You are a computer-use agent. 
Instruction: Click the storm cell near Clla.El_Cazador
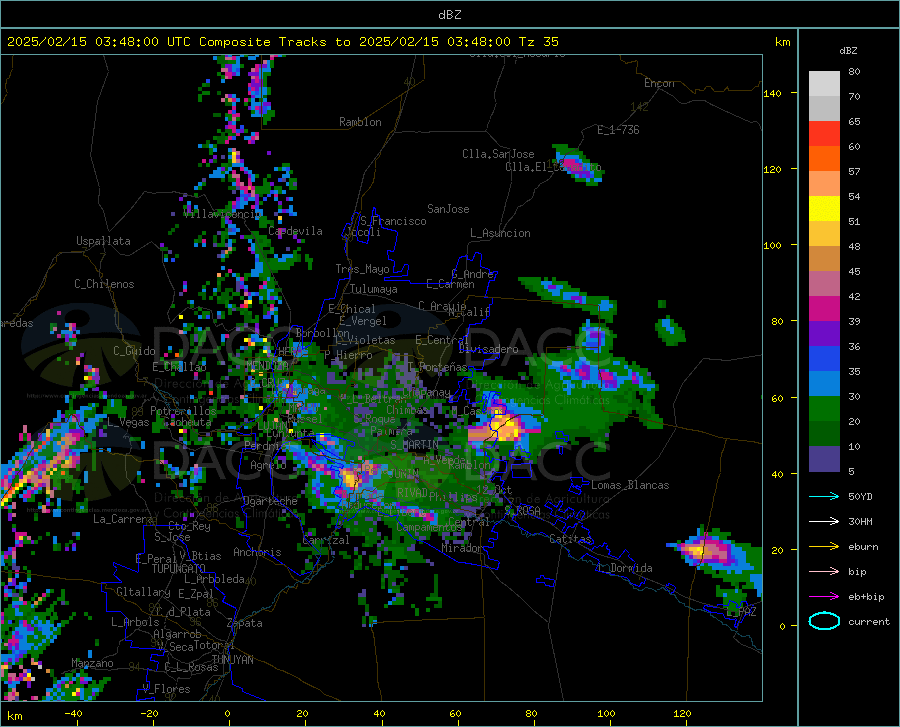577,166
